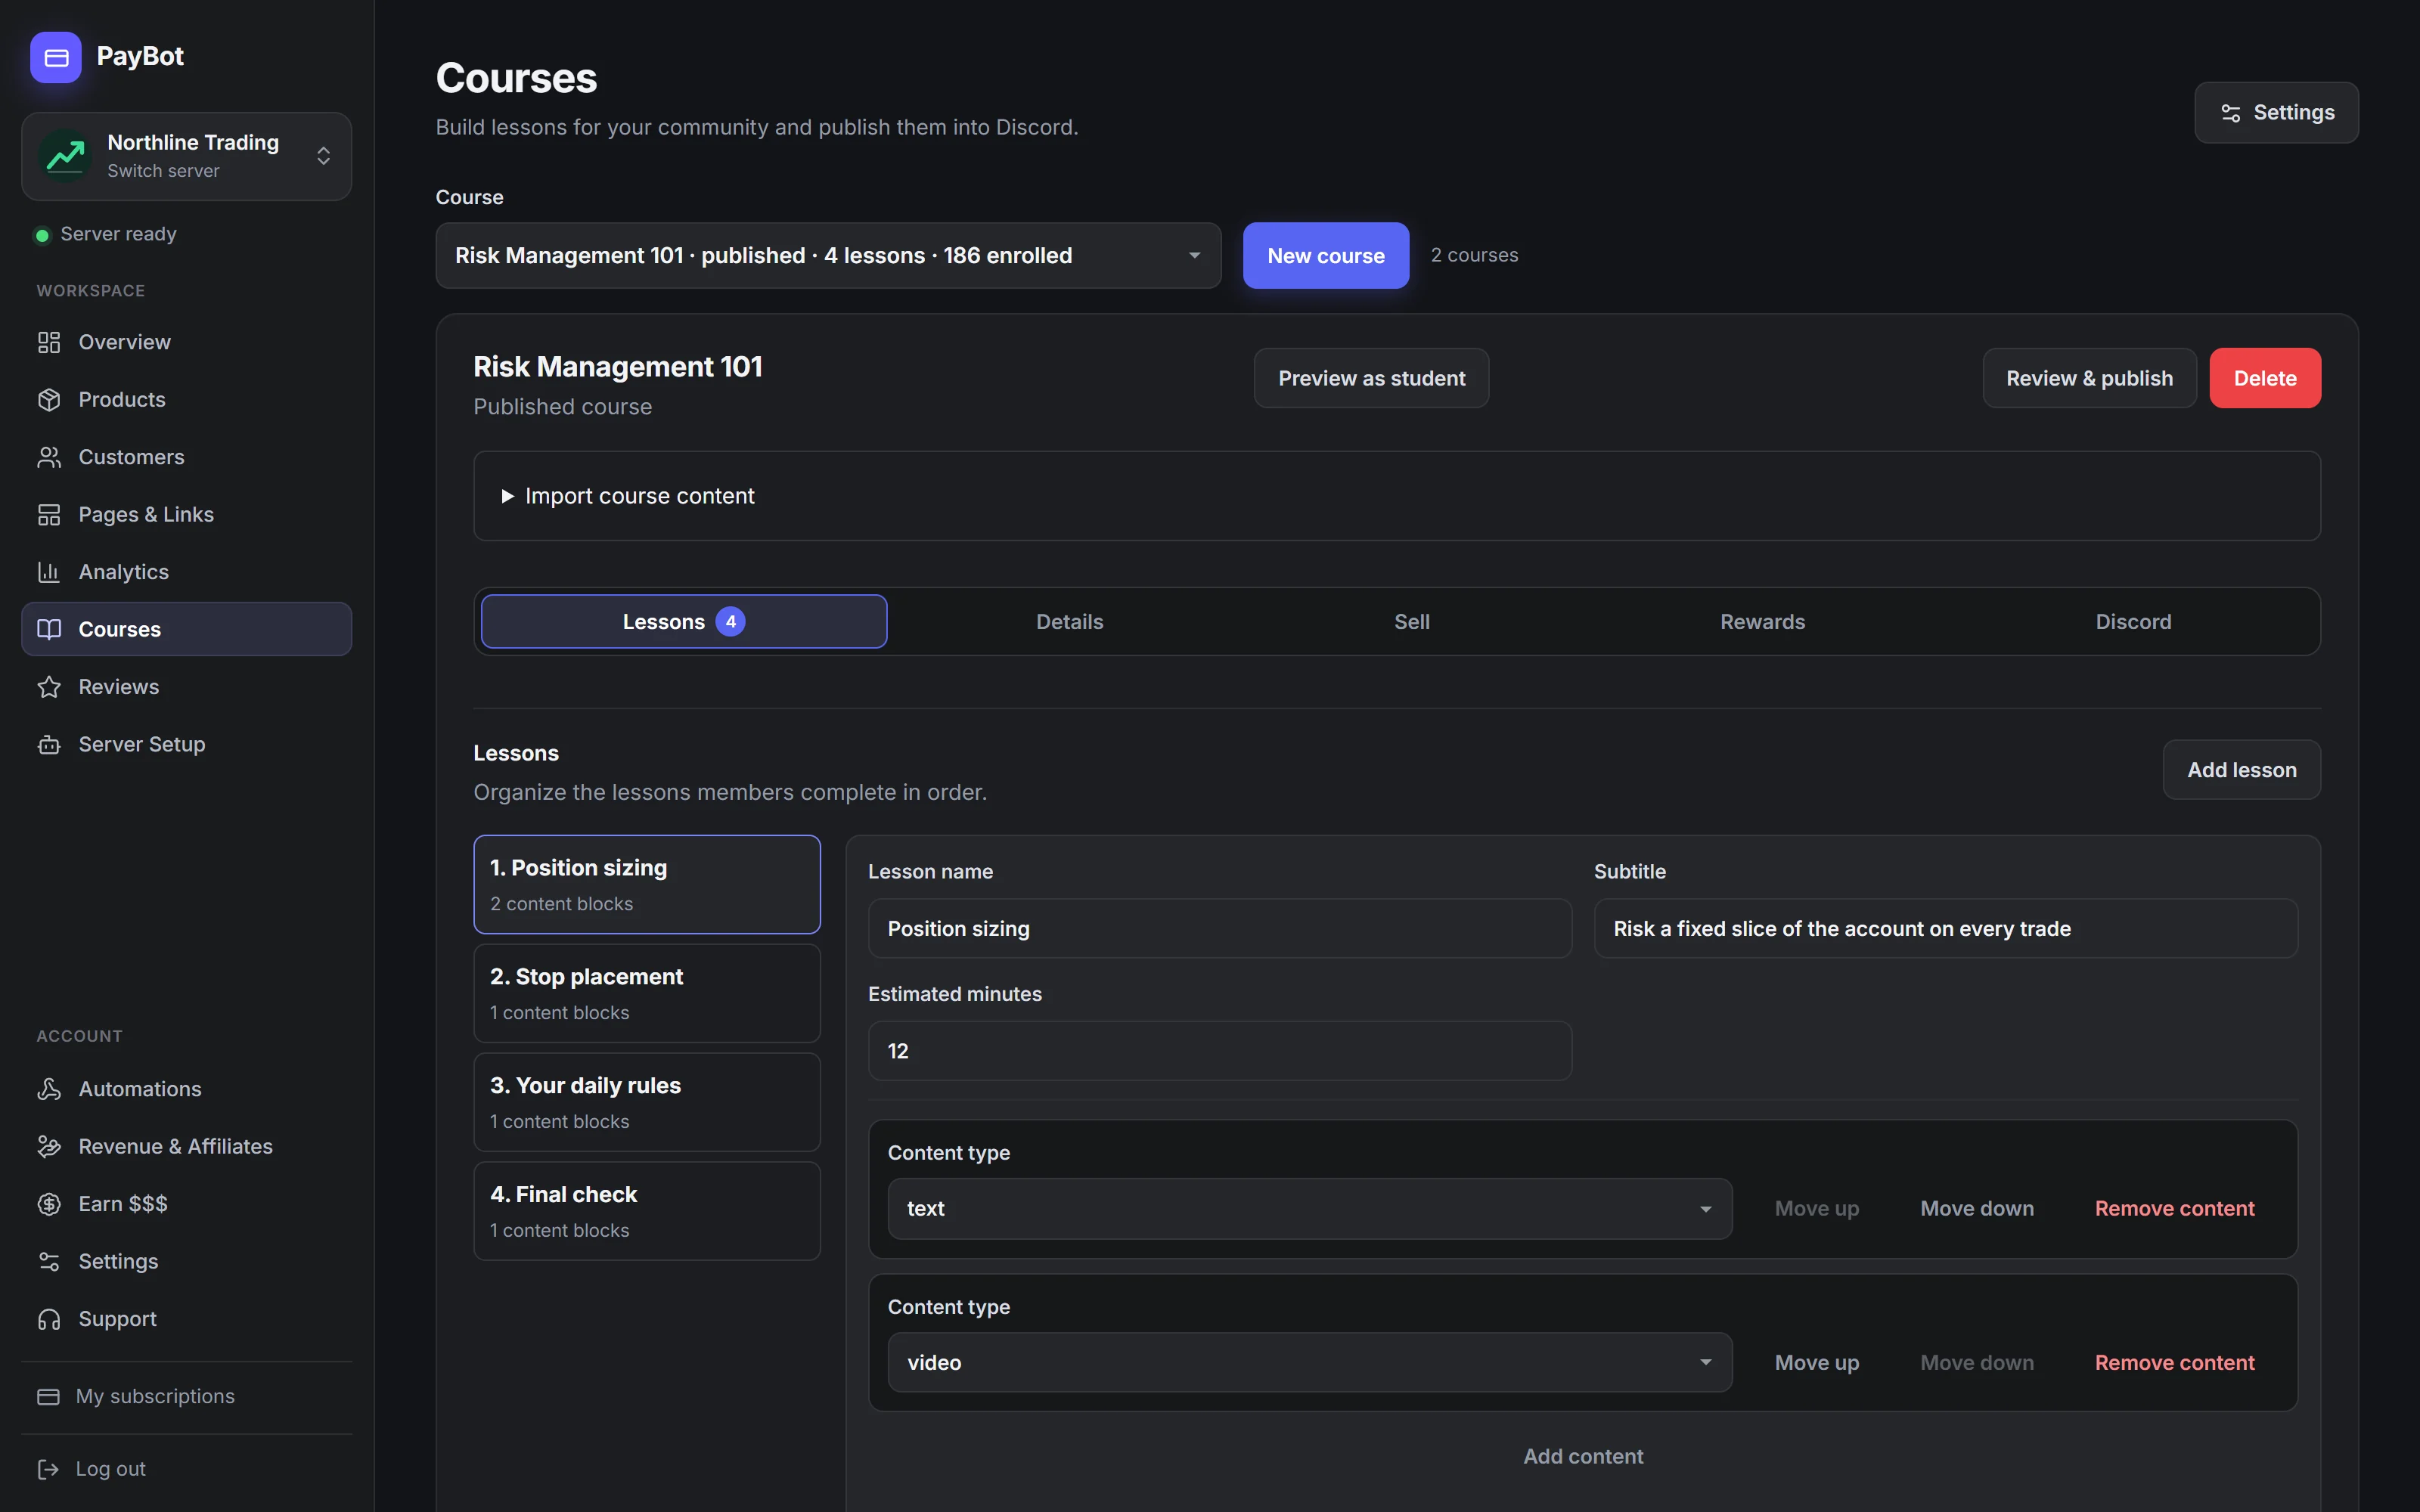Switch to the Rewards tab

(1762, 622)
